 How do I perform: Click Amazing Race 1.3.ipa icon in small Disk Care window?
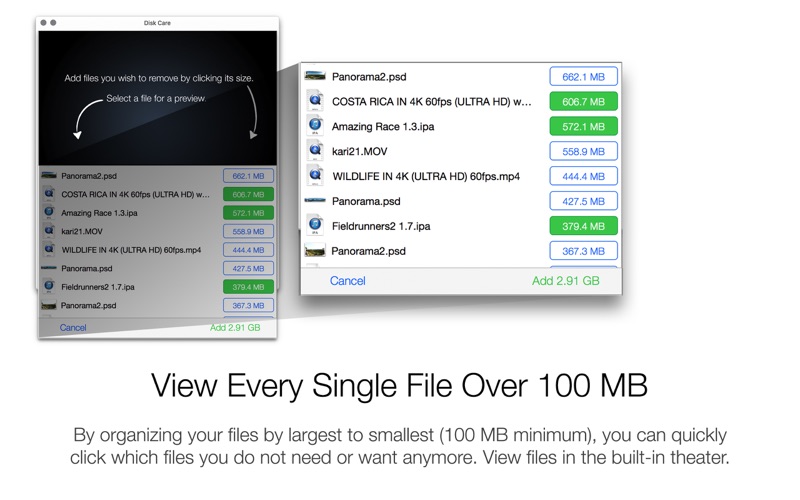49,212
